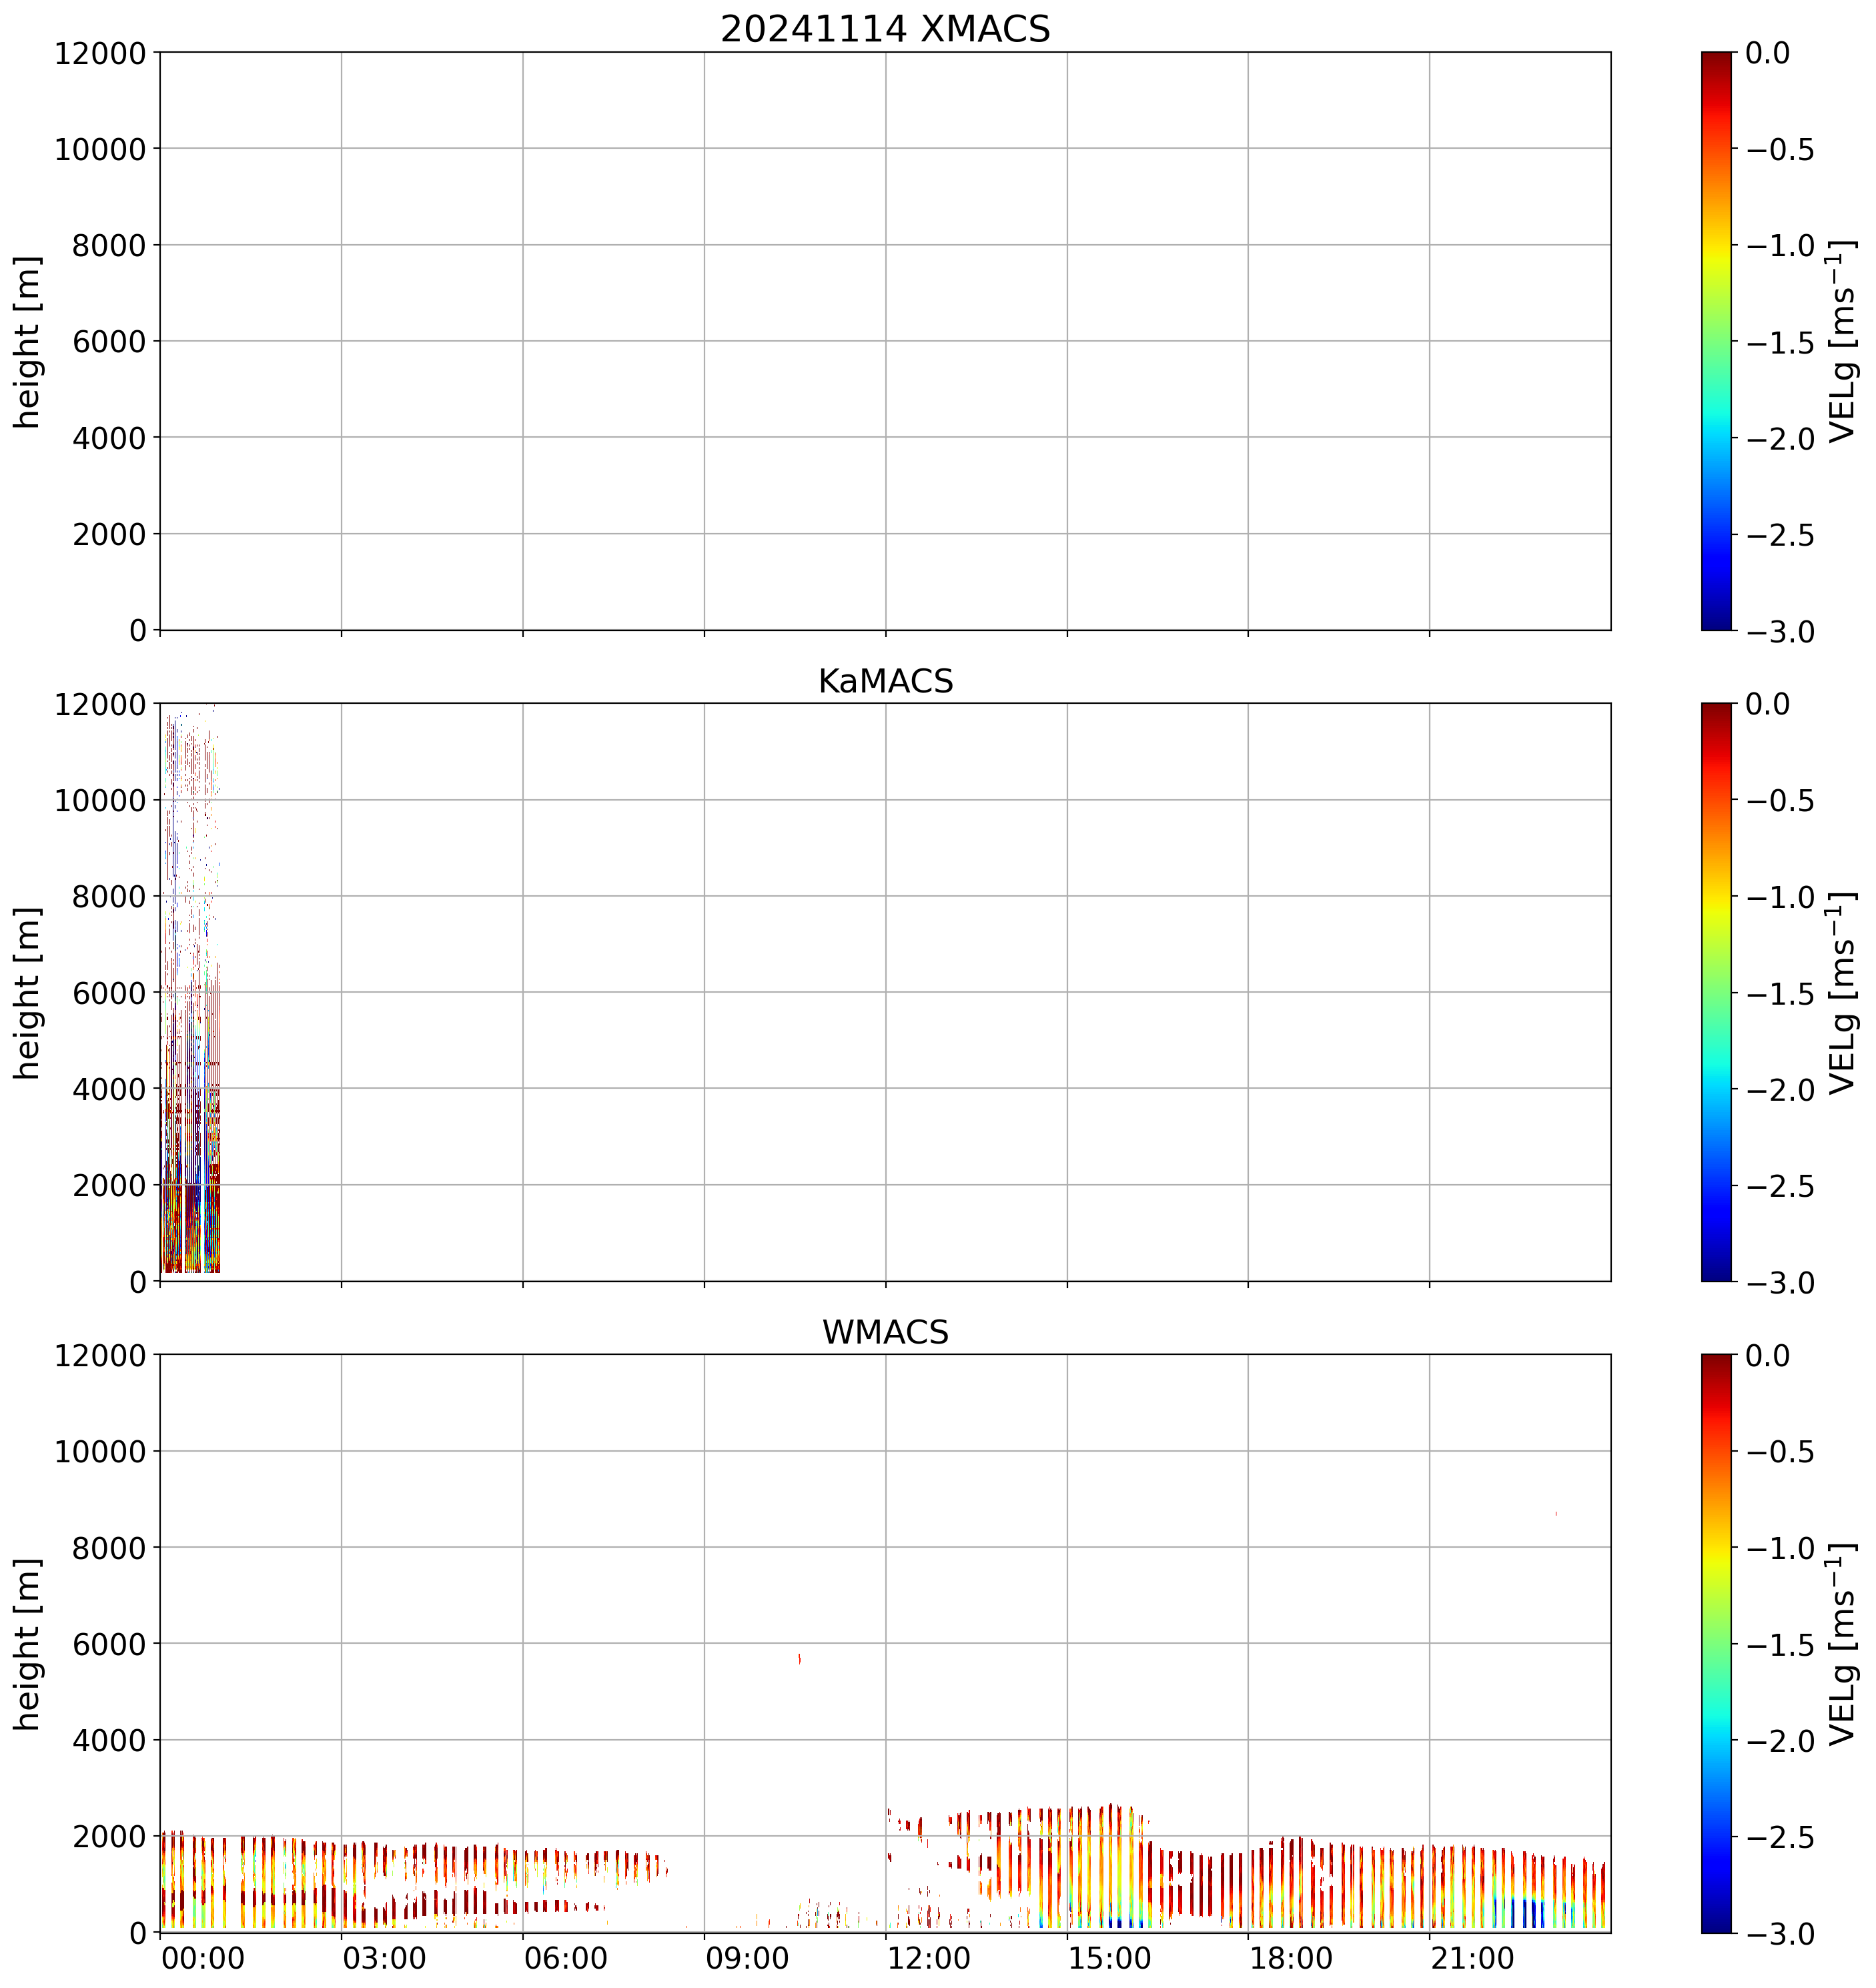
Task: Click the WMACS height [m] axis label
Action: (28, 1644)
